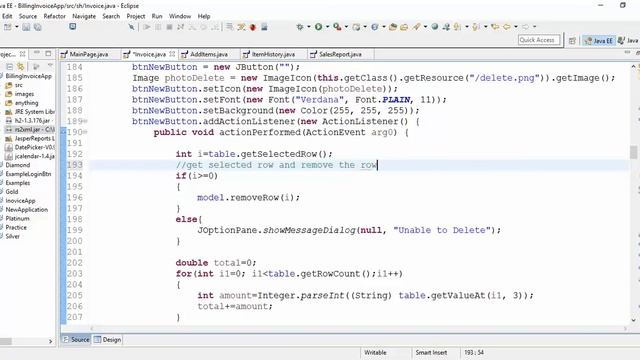Click the Suspend debug icon
This screenshot has width=640, height=360.
158,27
